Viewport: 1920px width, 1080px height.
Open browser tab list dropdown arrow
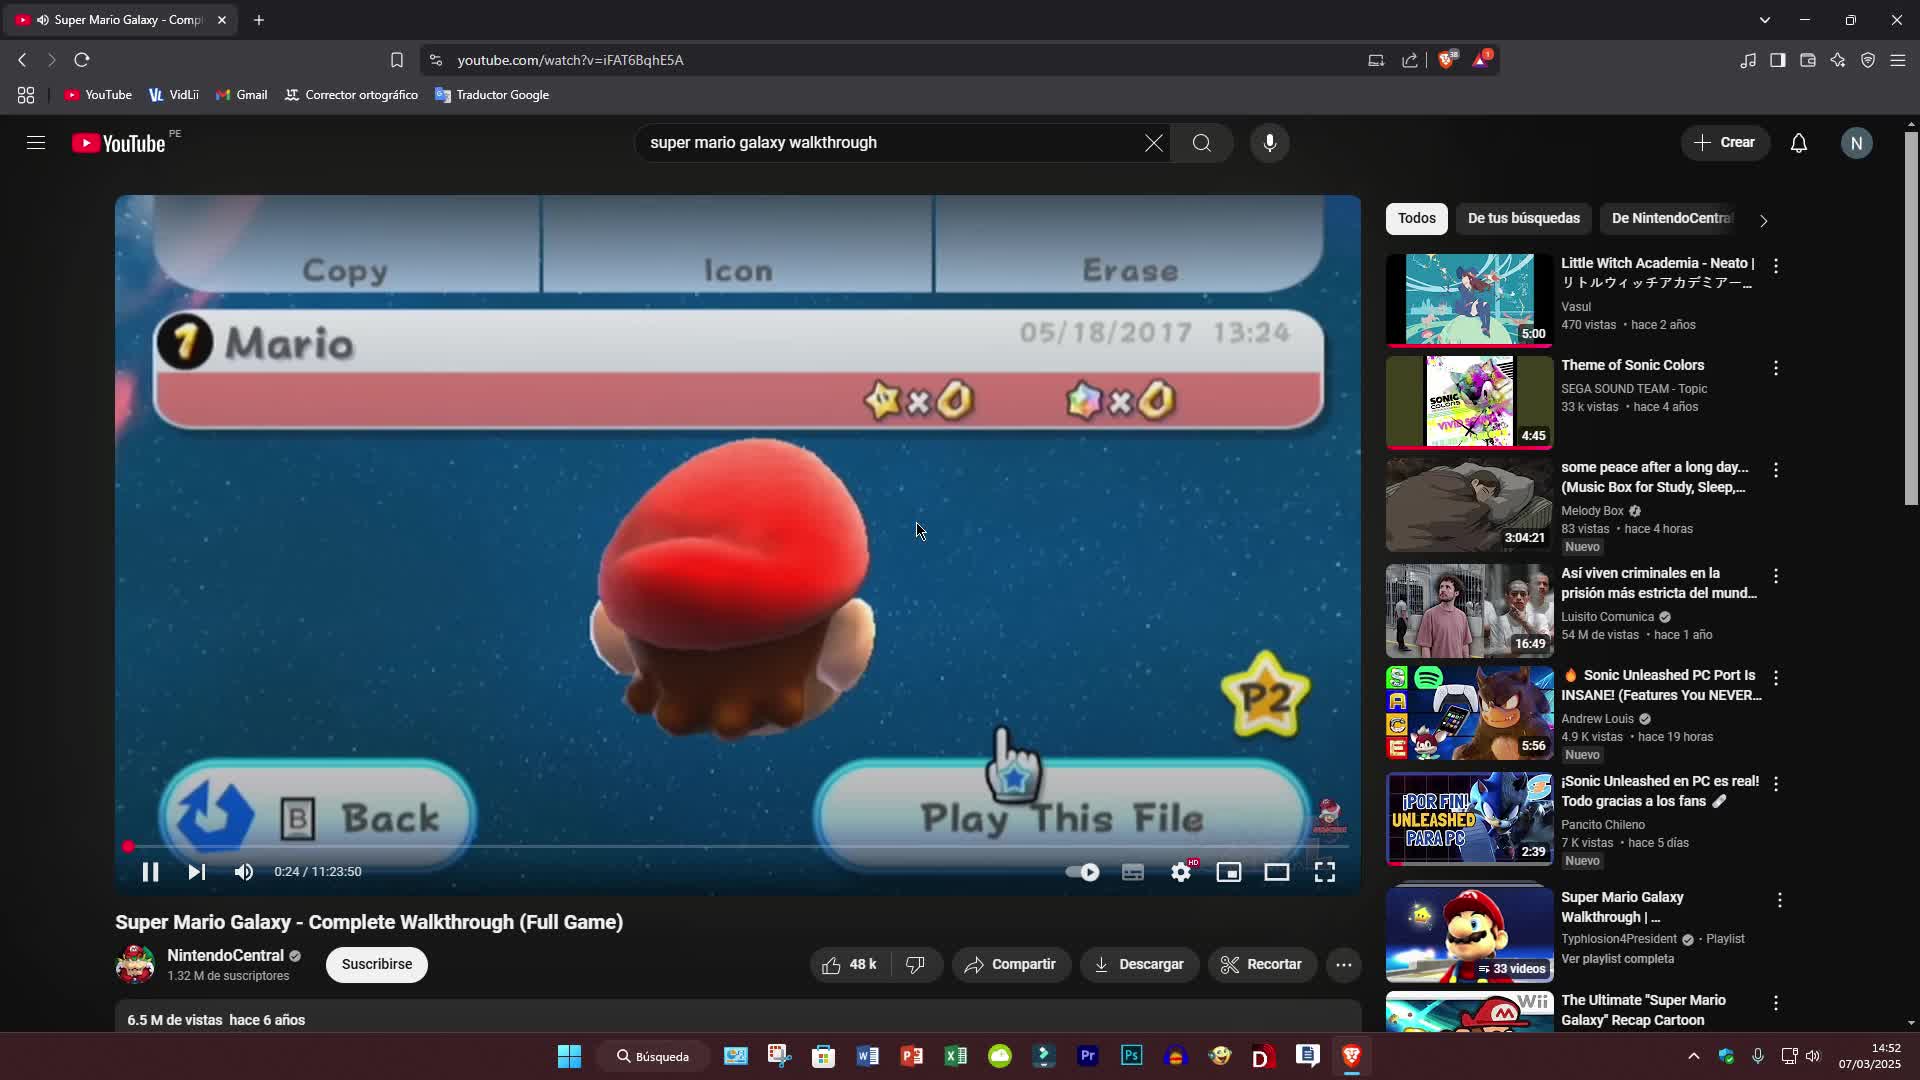(x=1765, y=20)
